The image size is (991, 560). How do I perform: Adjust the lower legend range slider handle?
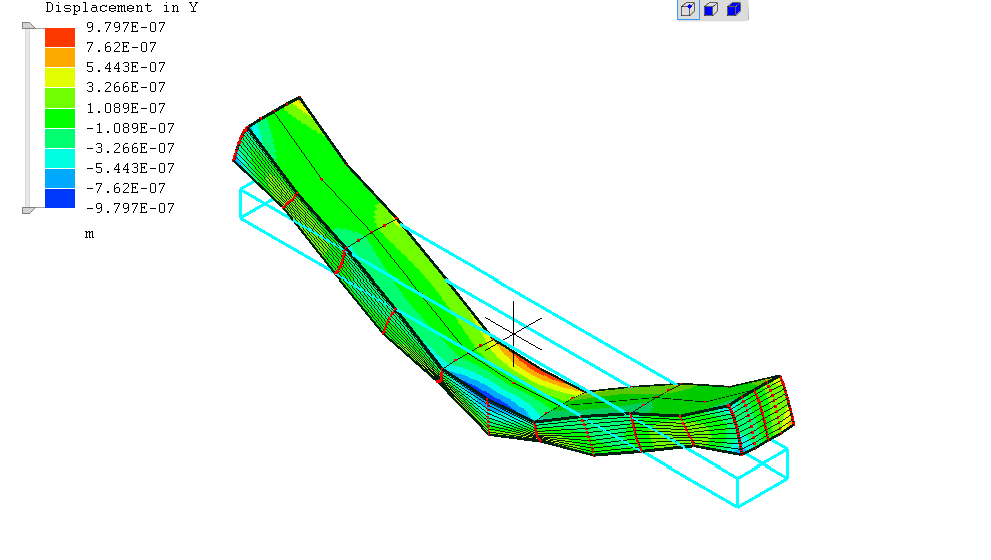(x=28, y=210)
